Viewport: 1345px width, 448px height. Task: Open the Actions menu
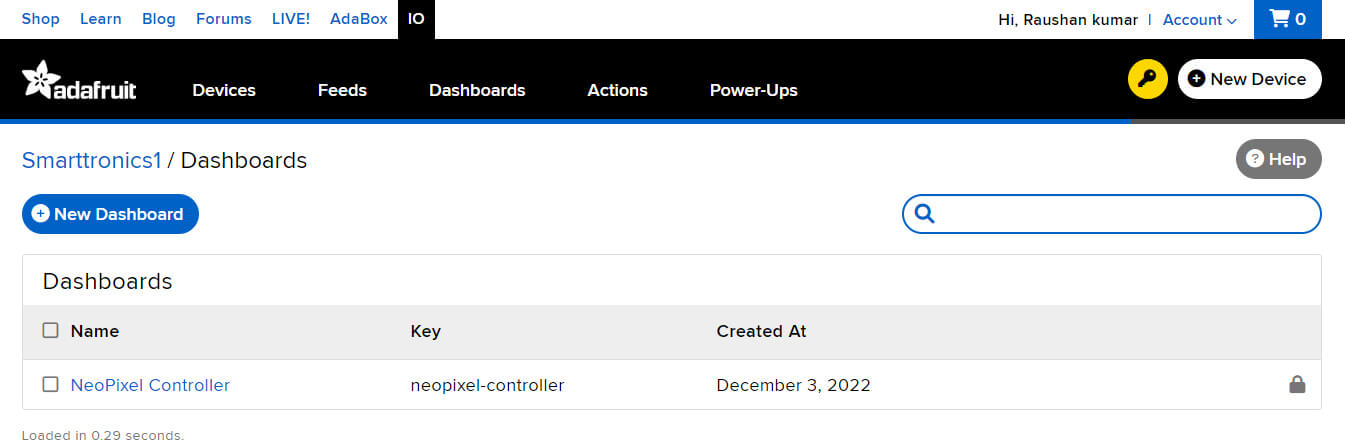[x=617, y=90]
